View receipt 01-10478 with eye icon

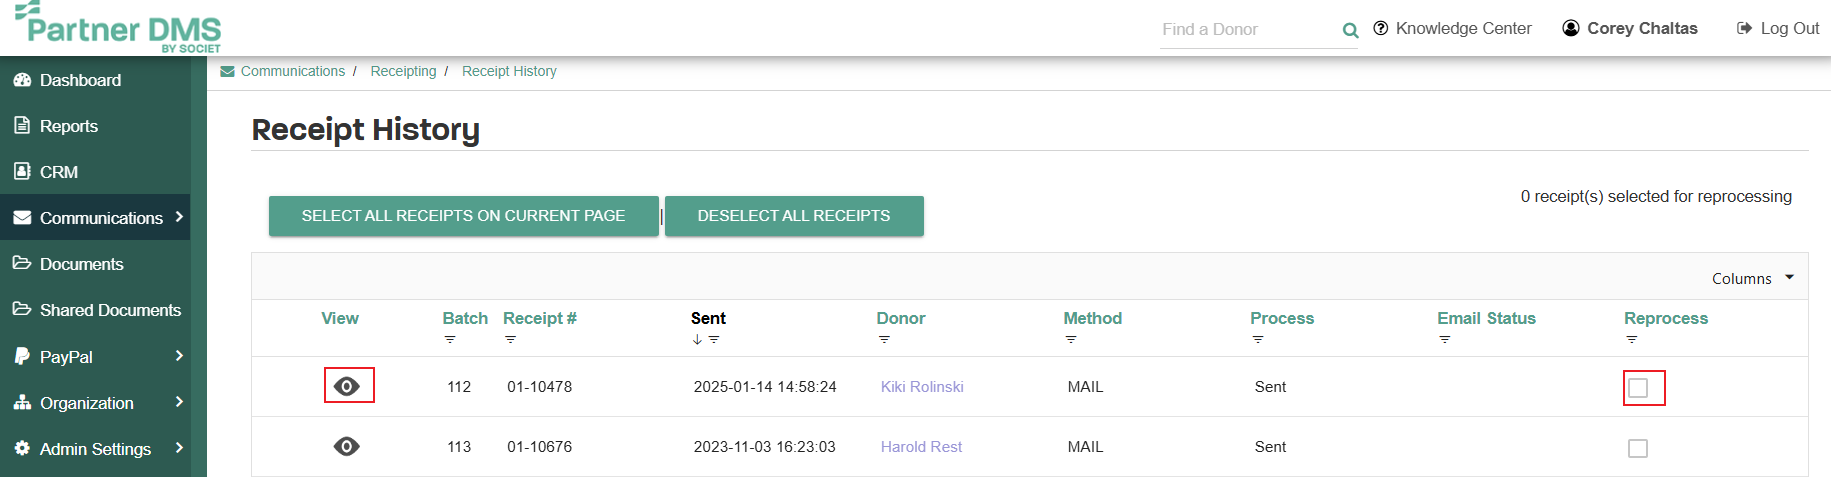click(x=347, y=386)
